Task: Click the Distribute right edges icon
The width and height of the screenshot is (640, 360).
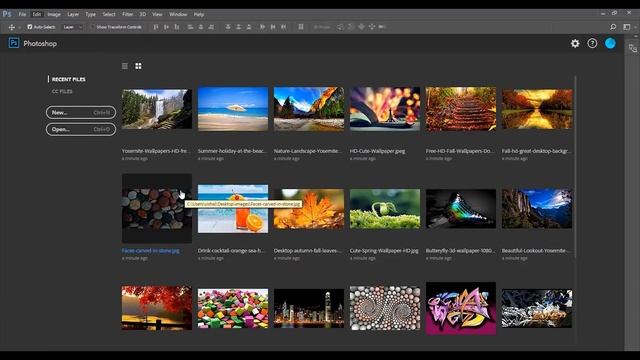Action: (x=283, y=27)
